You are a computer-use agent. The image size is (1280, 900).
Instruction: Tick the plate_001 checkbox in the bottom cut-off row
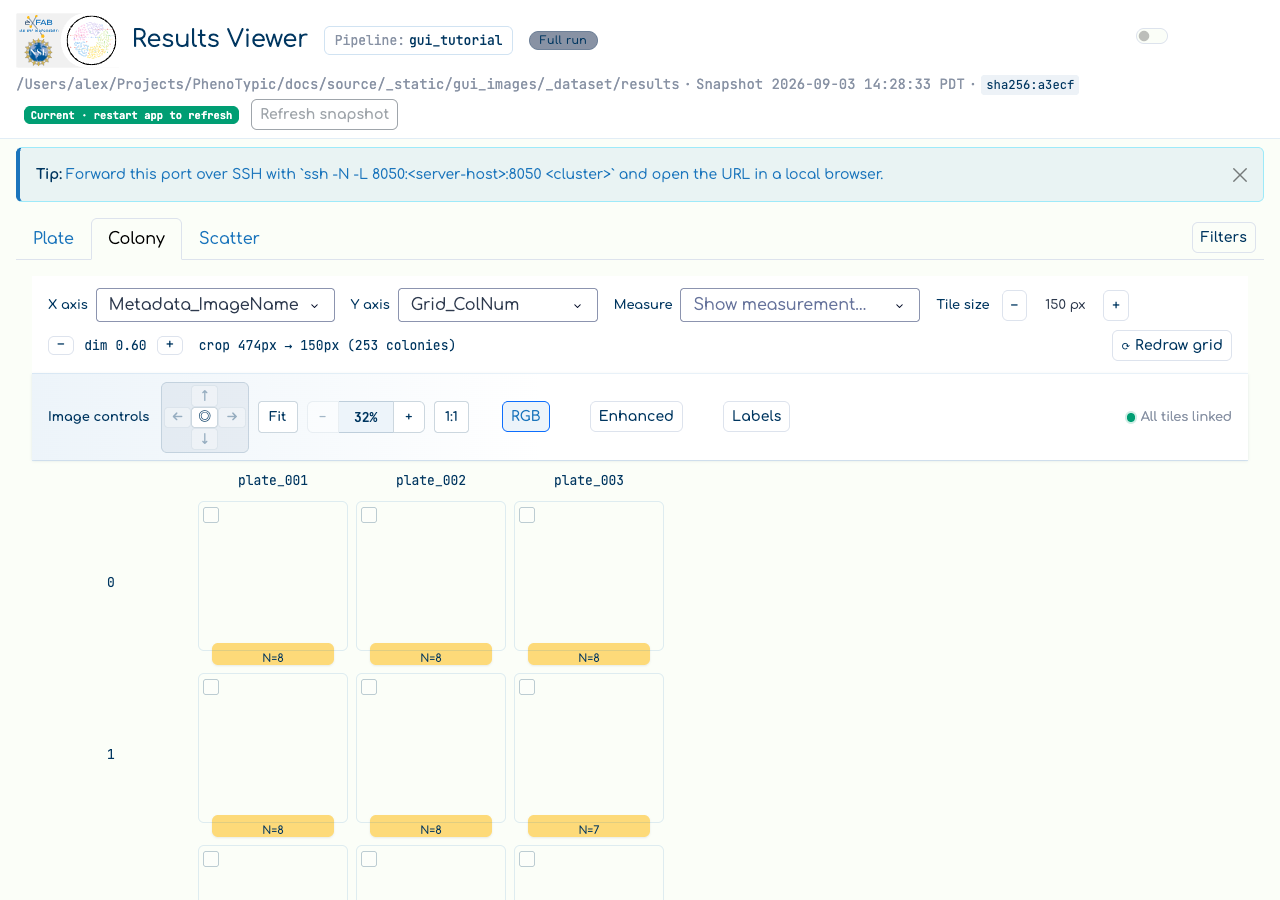click(x=211, y=859)
